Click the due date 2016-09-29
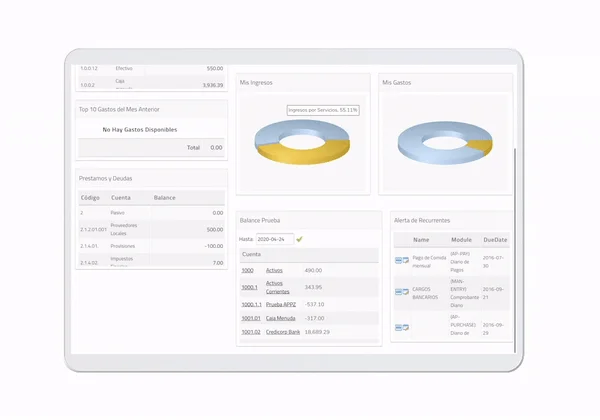This screenshot has height=420, width=600. pos(493,329)
